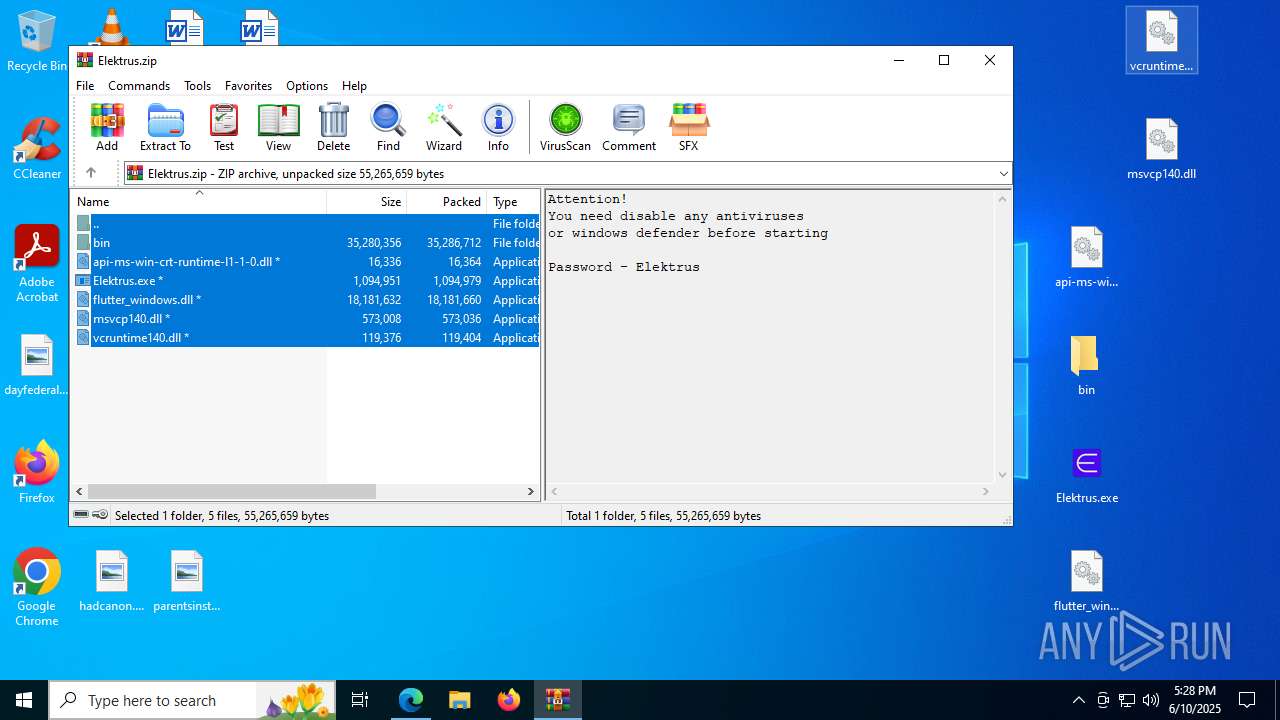Click the WinRAR taskbar button
This screenshot has width=1280, height=720.
pyautogui.click(x=558, y=700)
